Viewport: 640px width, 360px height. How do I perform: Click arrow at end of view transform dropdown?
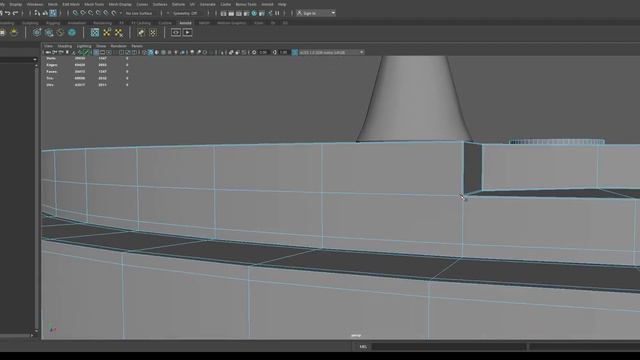[x=362, y=52]
